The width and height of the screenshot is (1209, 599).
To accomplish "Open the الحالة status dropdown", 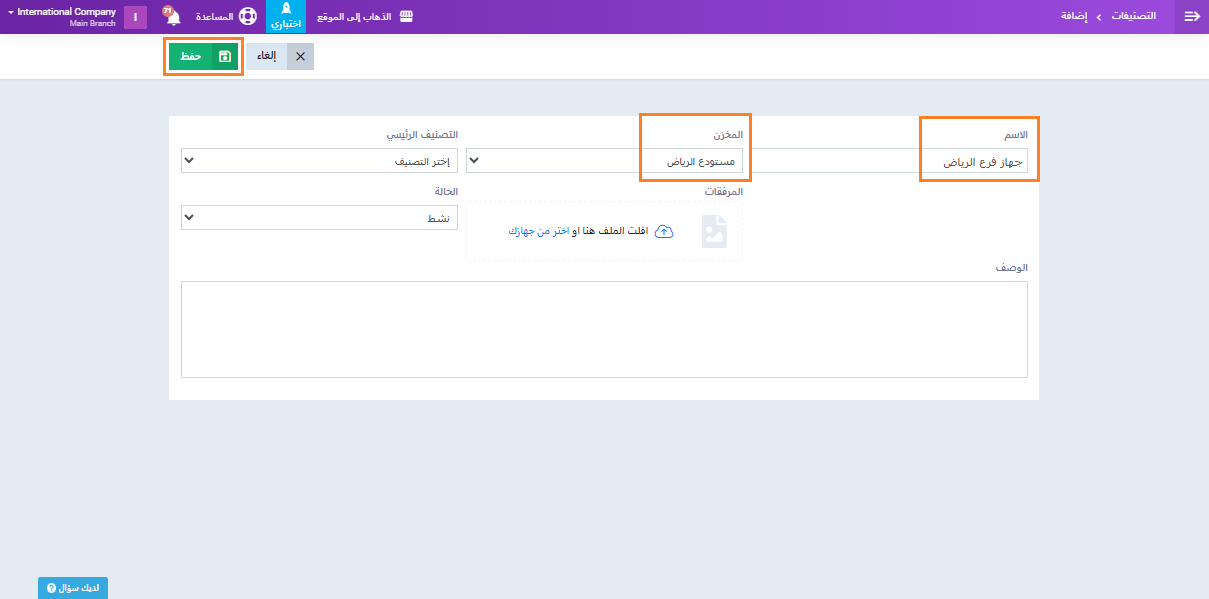I will 319,217.
